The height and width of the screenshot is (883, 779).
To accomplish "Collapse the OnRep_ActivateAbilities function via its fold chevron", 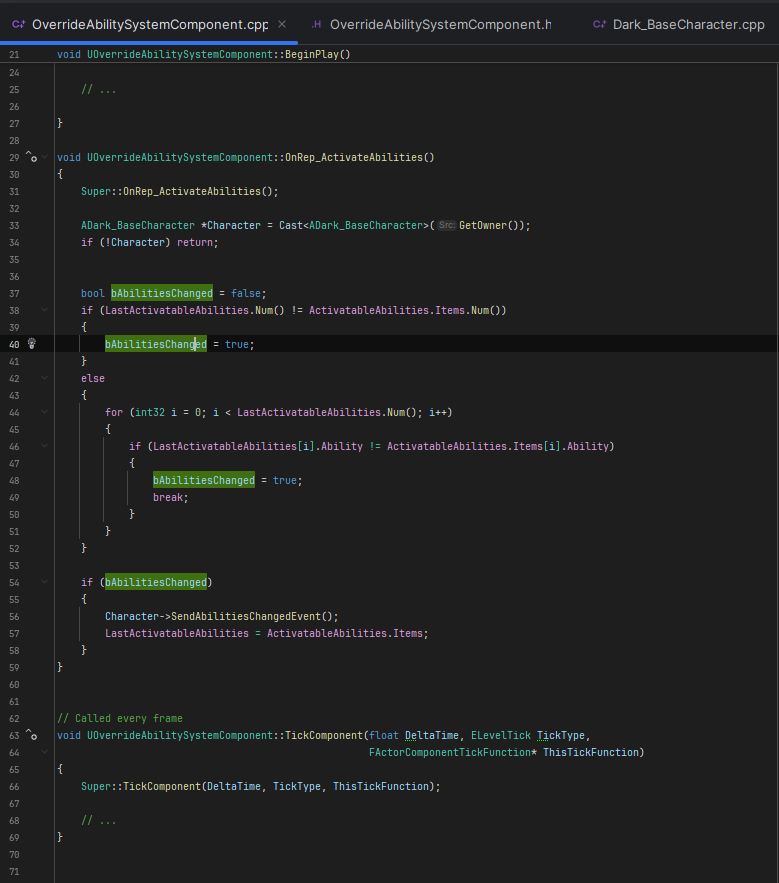I will click(x=44, y=157).
